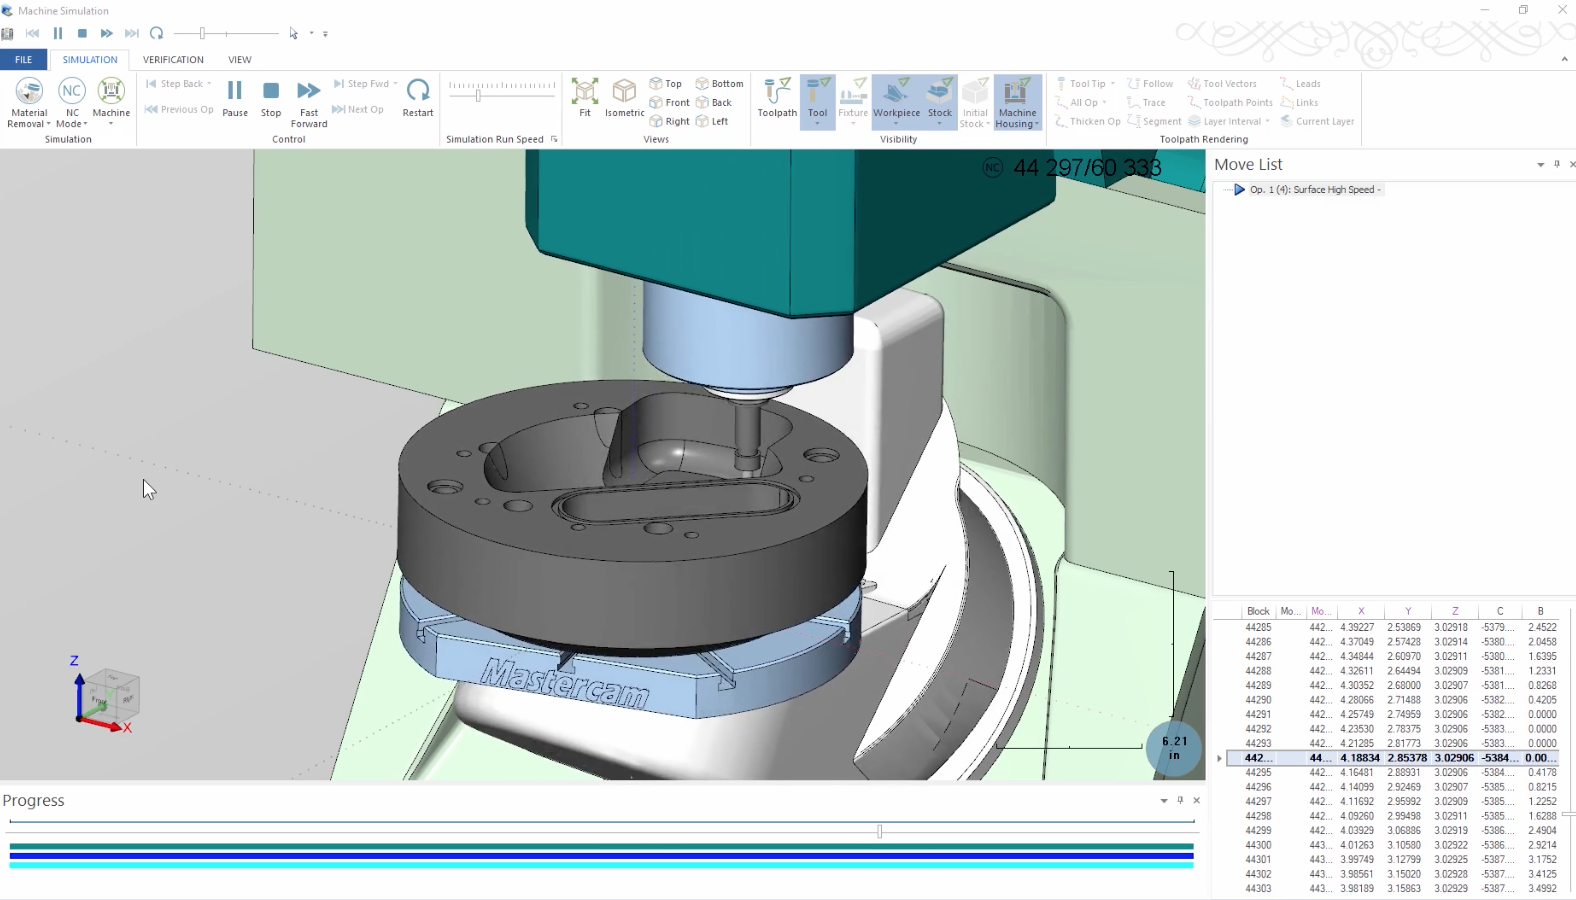1576x900 pixels.
Task: Click quick-access stop icon in title toolbar
Action: click(x=82, y=33)
